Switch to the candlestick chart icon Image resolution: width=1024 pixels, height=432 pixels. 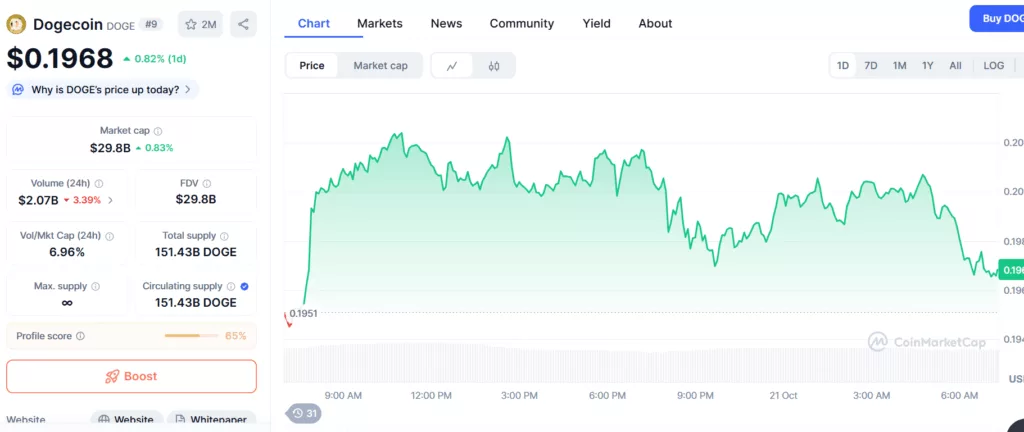494,66
